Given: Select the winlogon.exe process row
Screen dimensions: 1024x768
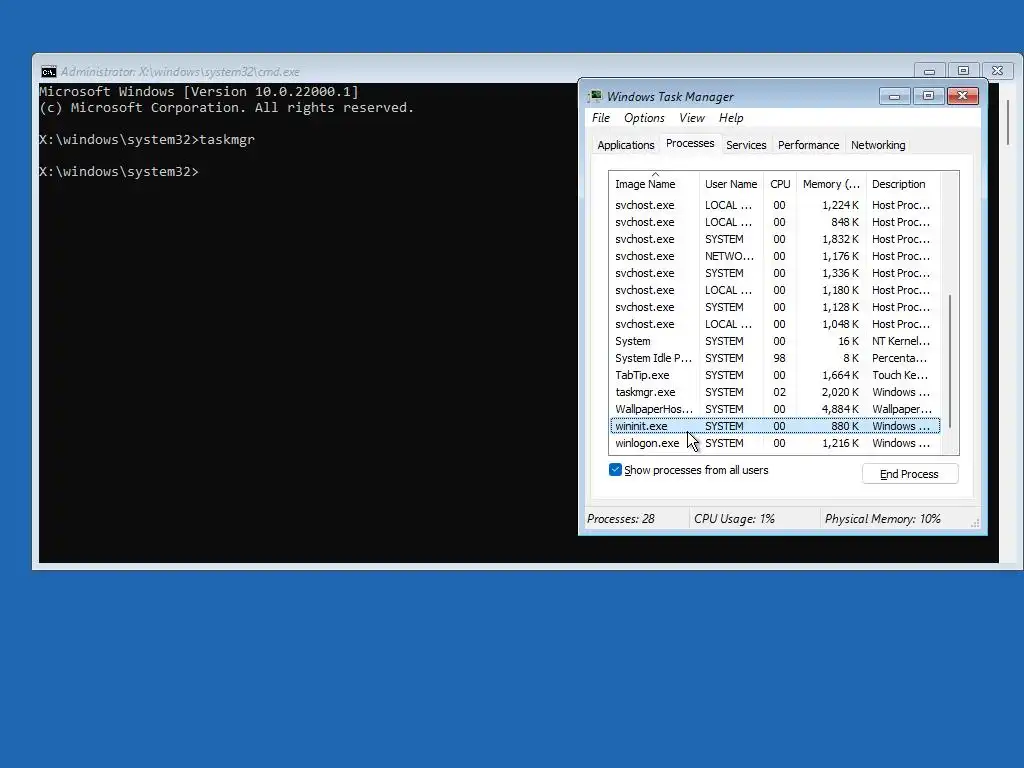Looking at the screenshot, I should (775, 443).
